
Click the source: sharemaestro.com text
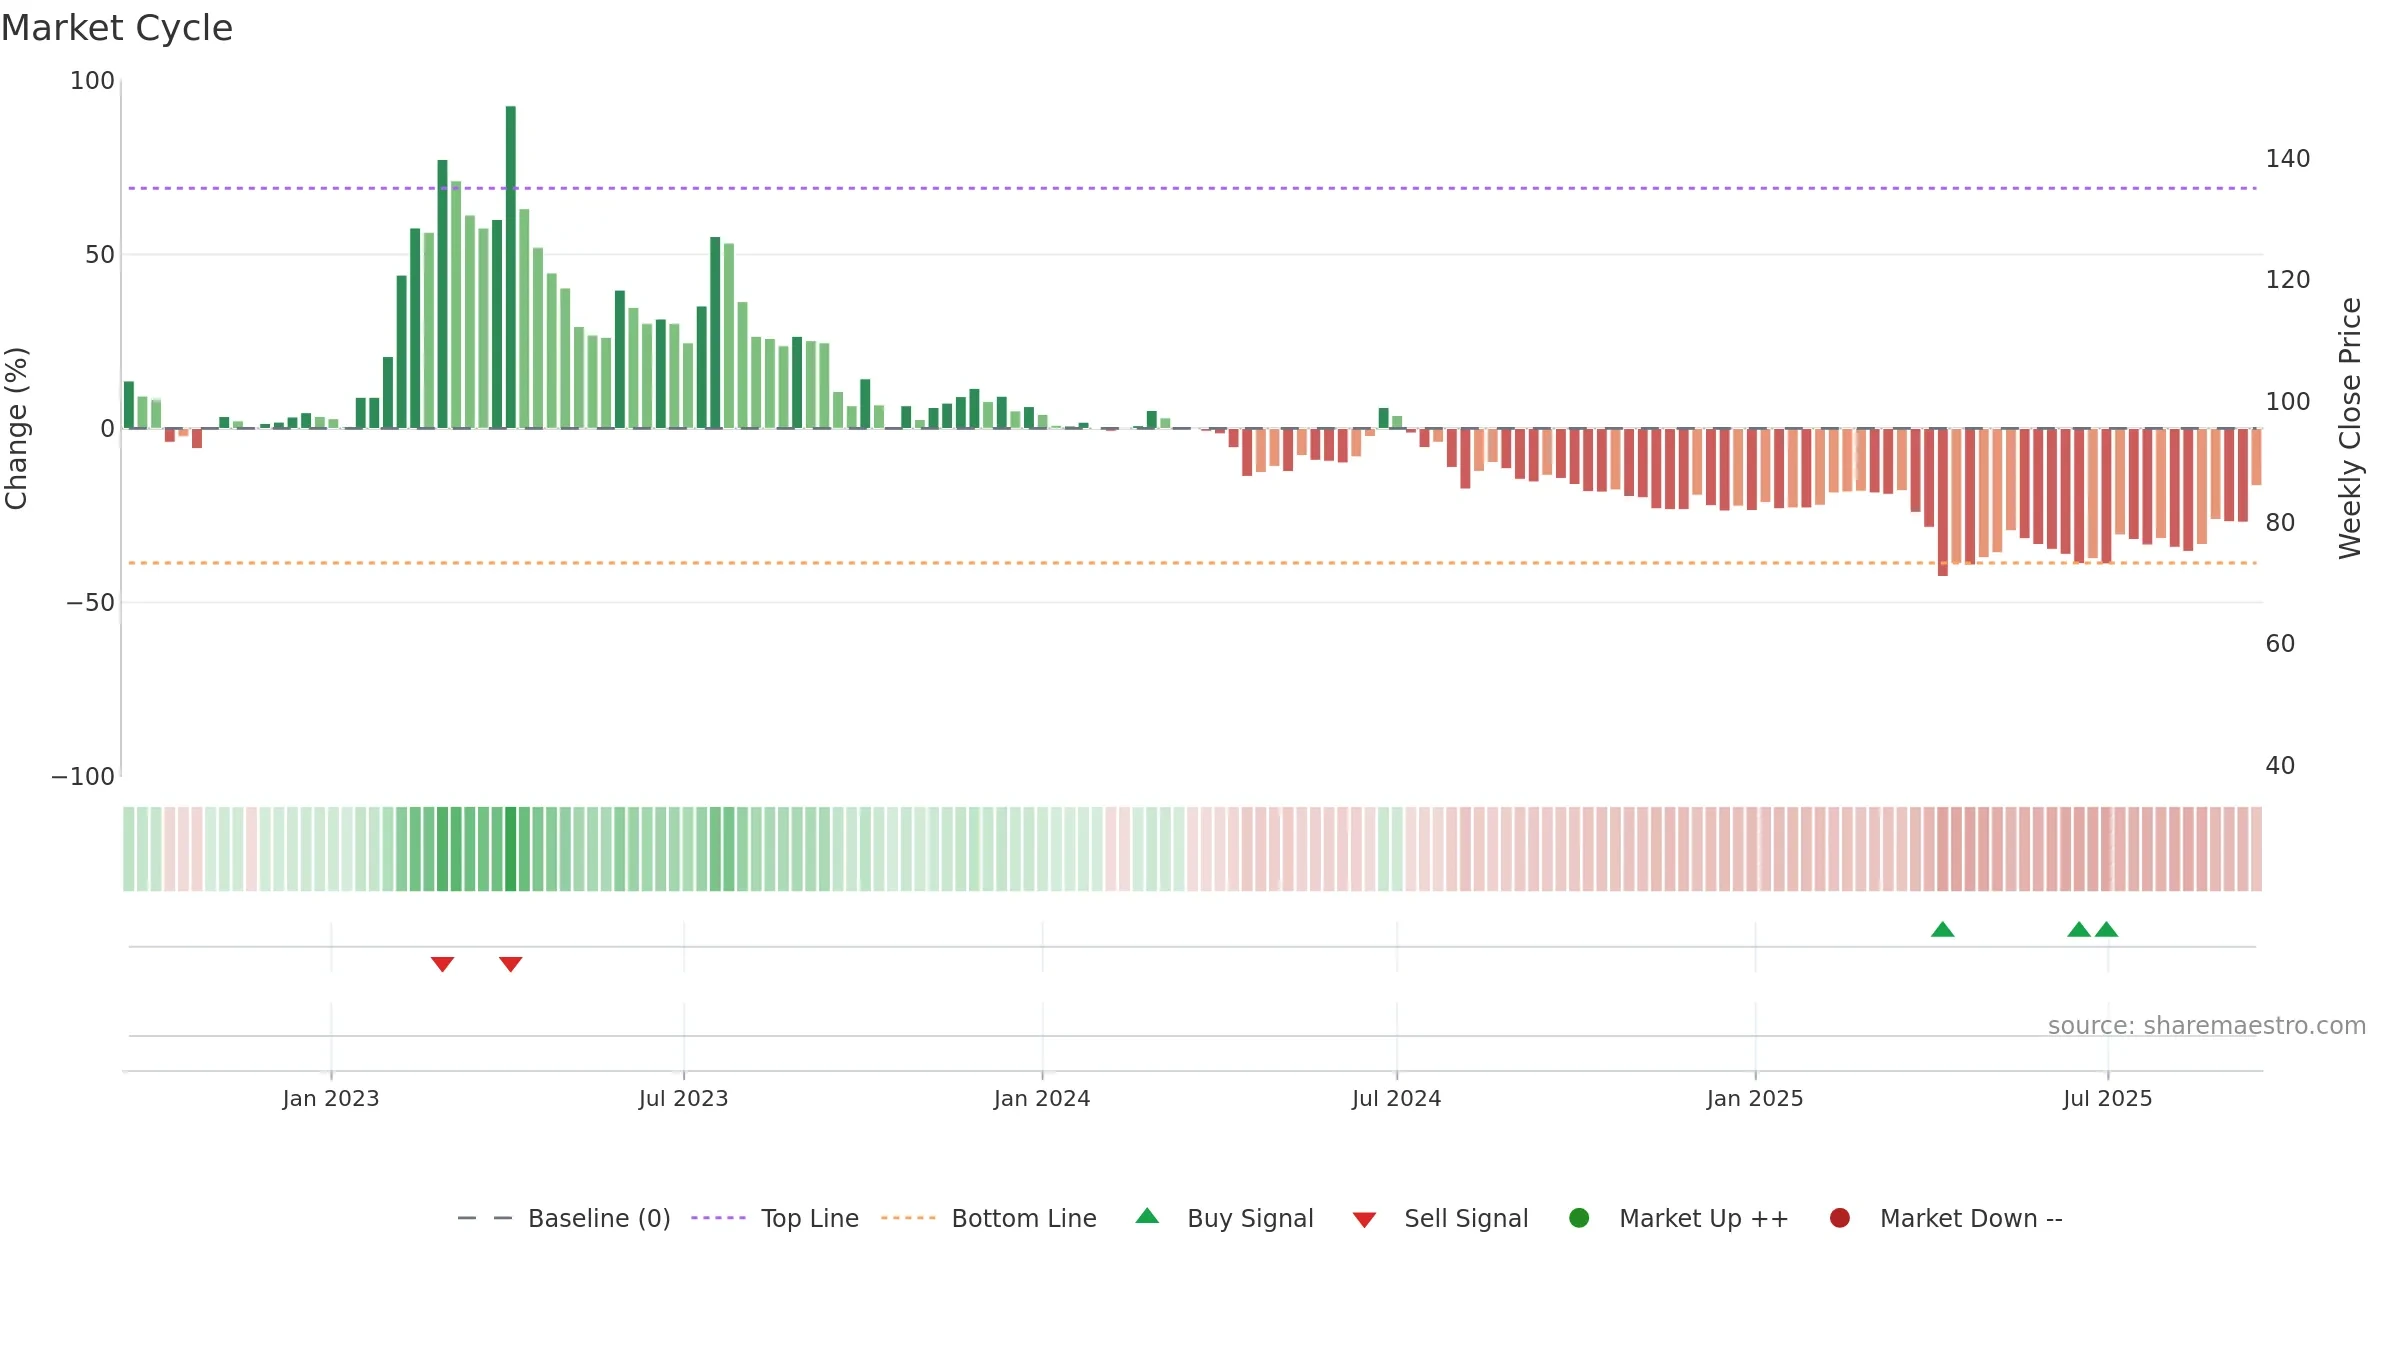(2207, 1025)
